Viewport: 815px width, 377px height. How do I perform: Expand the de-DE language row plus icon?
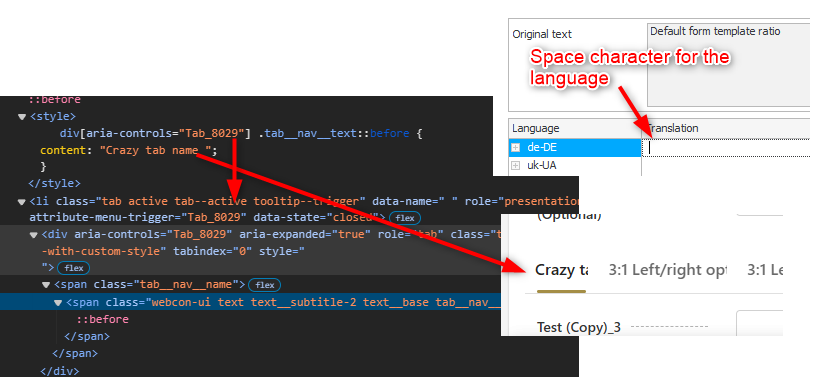click(x=516, y=148)
